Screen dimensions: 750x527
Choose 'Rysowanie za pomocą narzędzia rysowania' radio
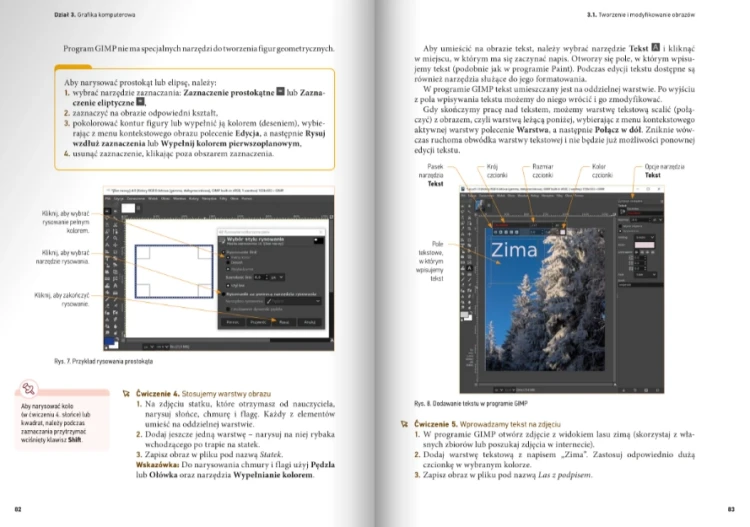pyautogui.click(x=223, y=294)
